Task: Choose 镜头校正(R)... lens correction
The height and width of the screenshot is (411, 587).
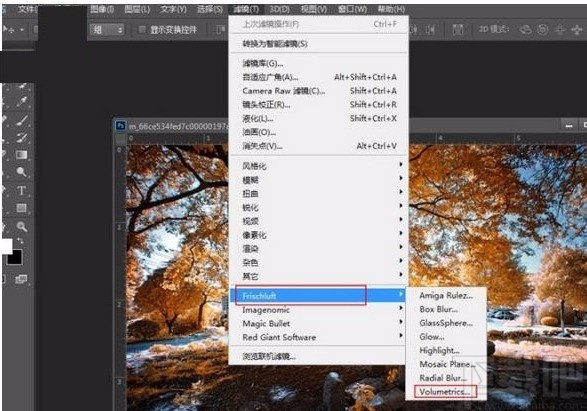Action: click(x=319, y=104)
